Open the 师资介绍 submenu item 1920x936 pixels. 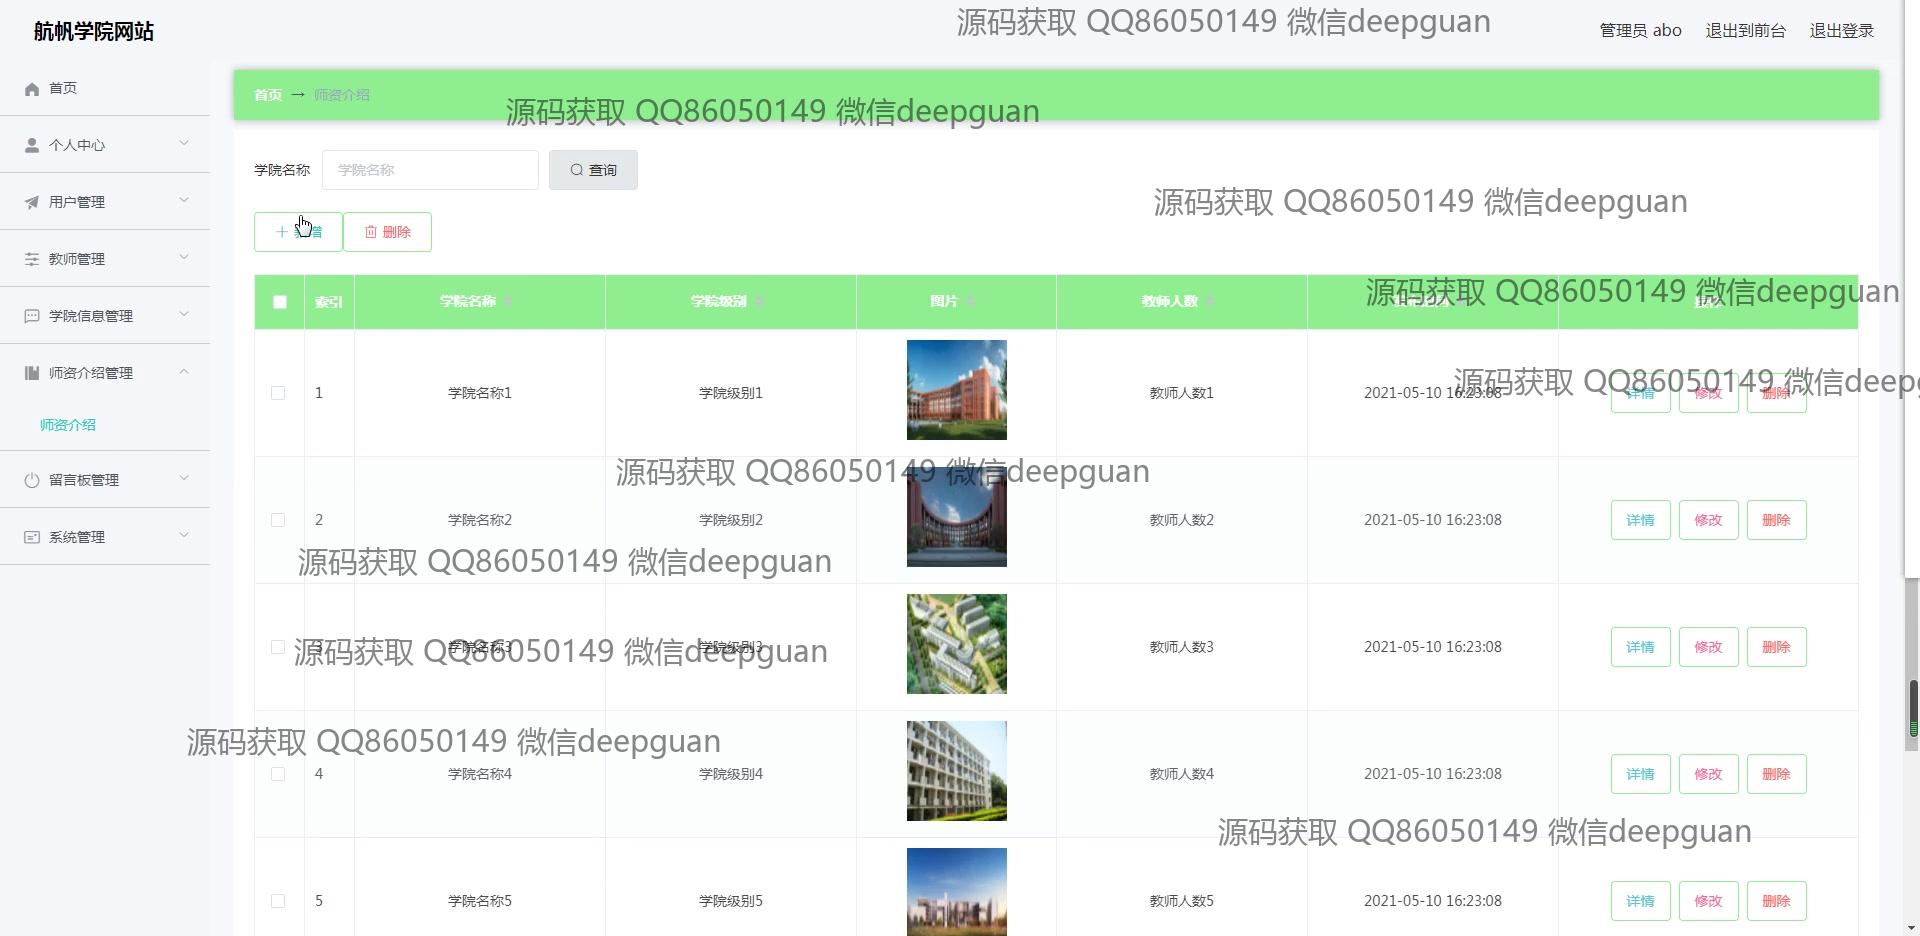click(68, 425)
